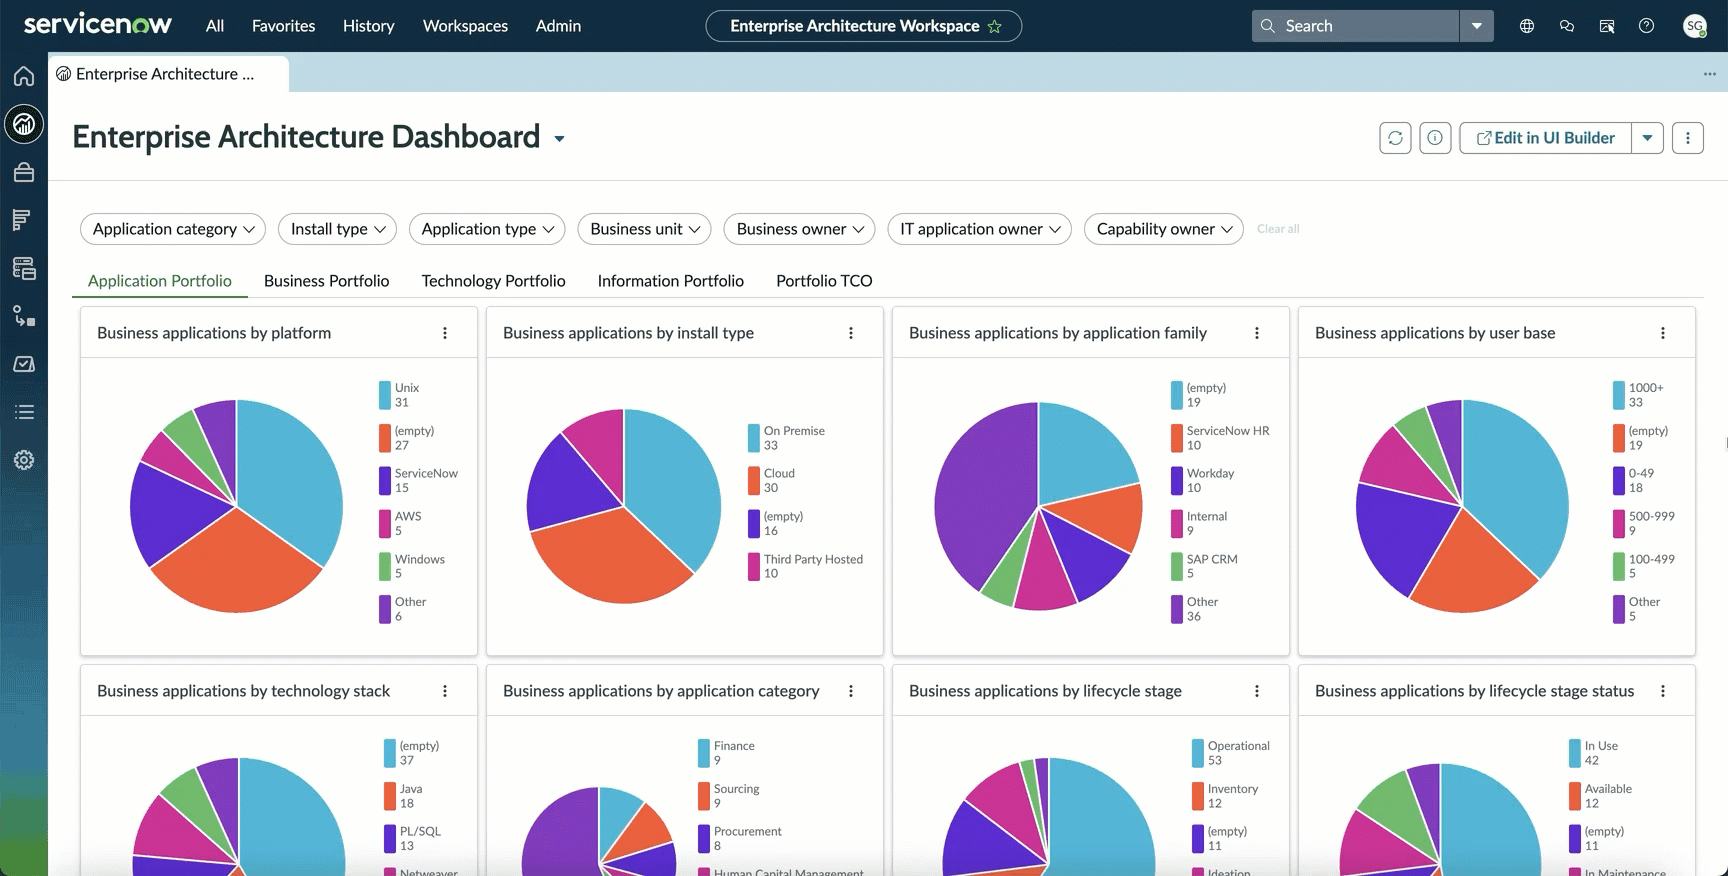
Task: Click the Enterprise Architecture Workspace pill
Action: [x=864, y=26]
